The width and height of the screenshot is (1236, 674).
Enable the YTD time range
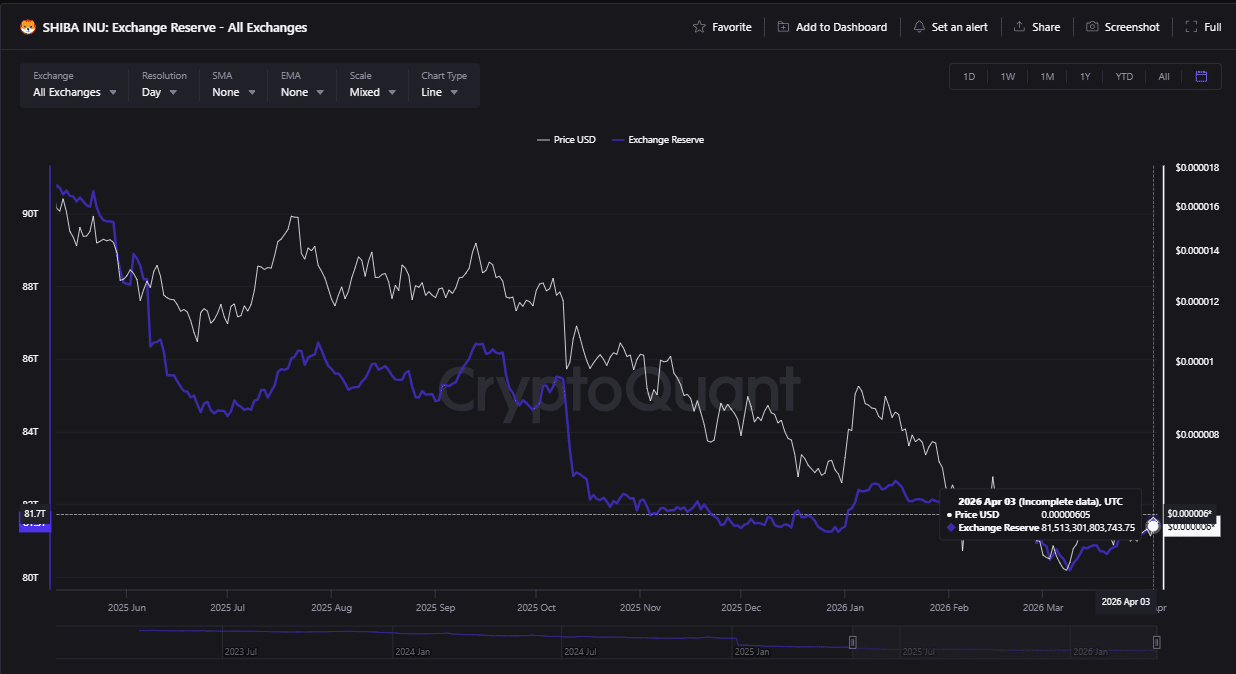pyautogui.click(x=1124, y=76)
